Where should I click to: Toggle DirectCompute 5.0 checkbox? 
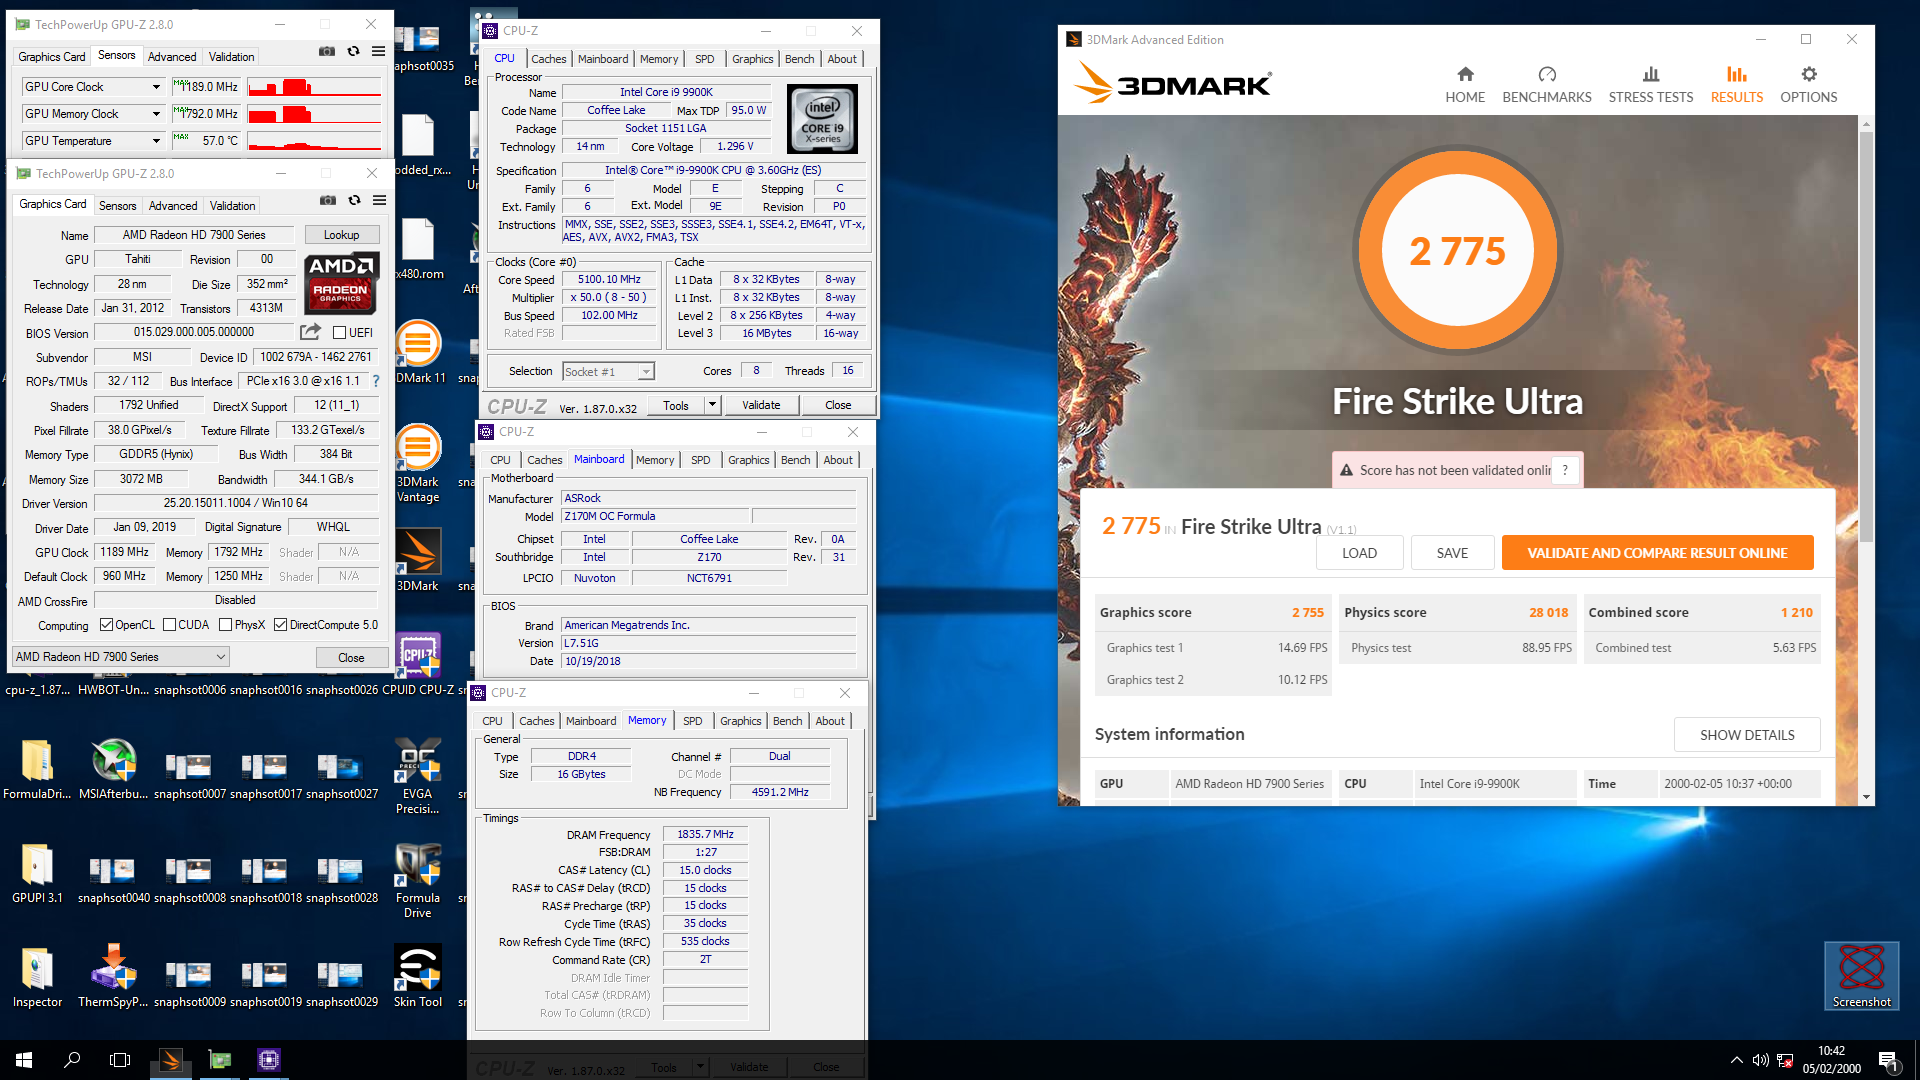pyautogui.click(x=281, y=625)
